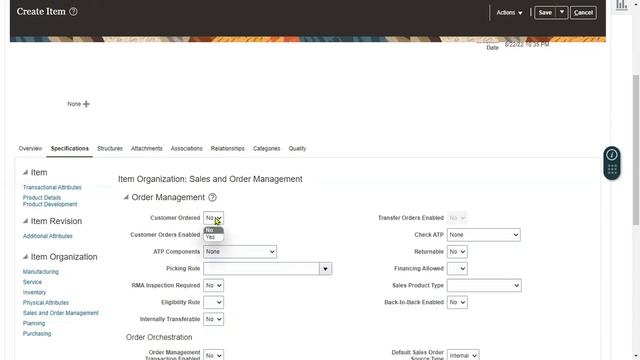Image resolution: width=640 pixels, height=360 pixels.
Task: Open Sales and Order Management link
Action: click(60, 313)
